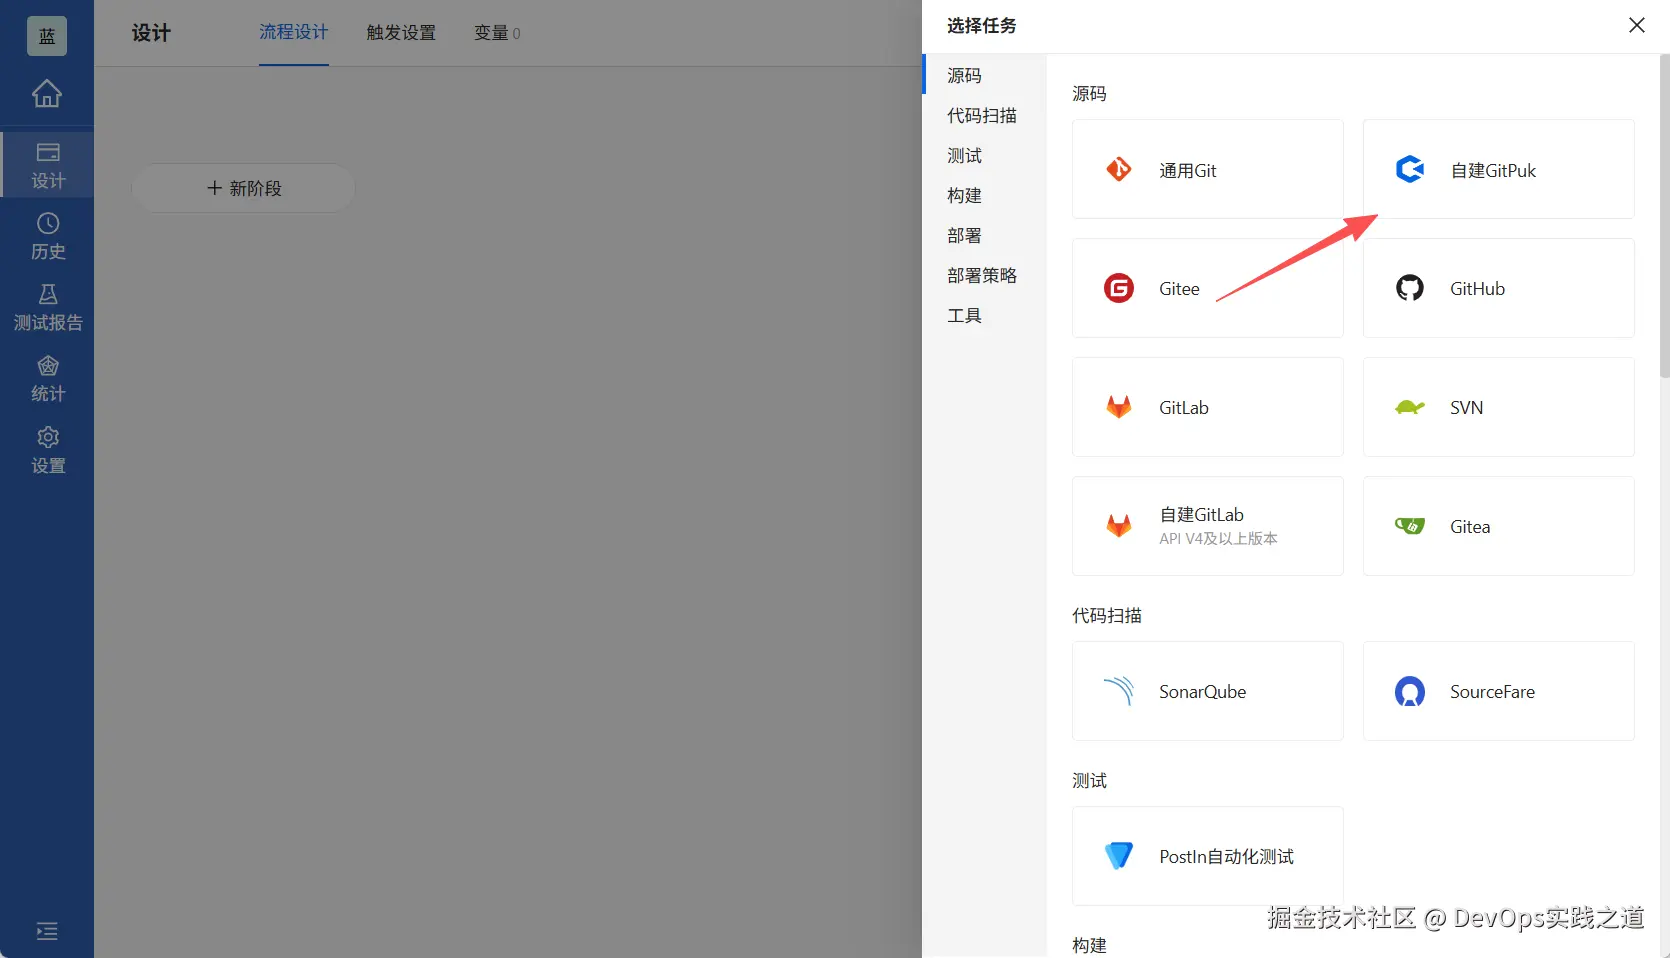Choose the GitLab task label
This screenshot has width=1670, height=958.
pos(1184,408)
